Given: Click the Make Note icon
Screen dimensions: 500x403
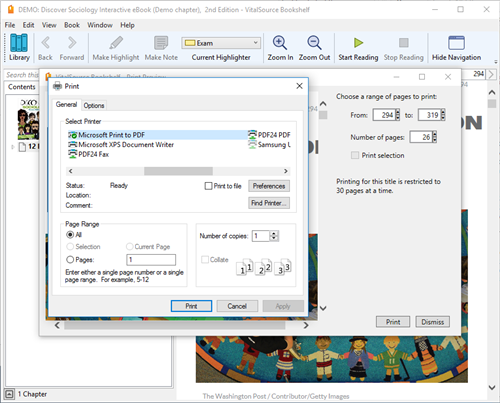Looking at the screenshot, I should point(161,43).
